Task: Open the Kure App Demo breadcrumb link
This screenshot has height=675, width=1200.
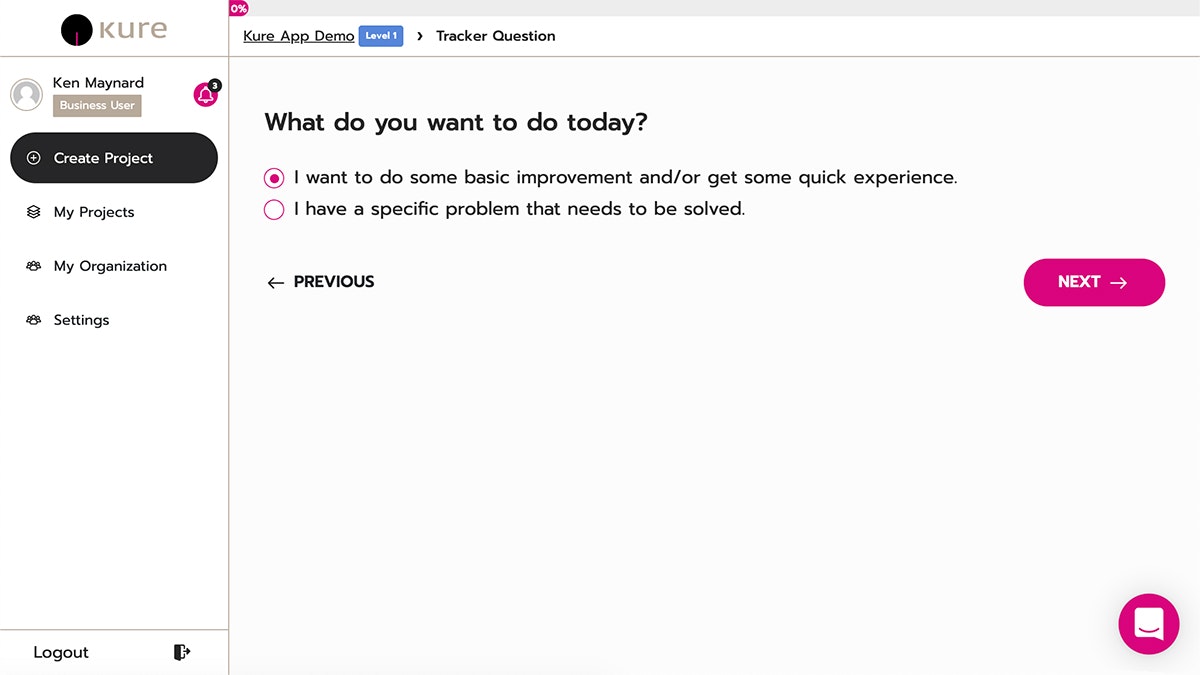Action: click(299, 36)
